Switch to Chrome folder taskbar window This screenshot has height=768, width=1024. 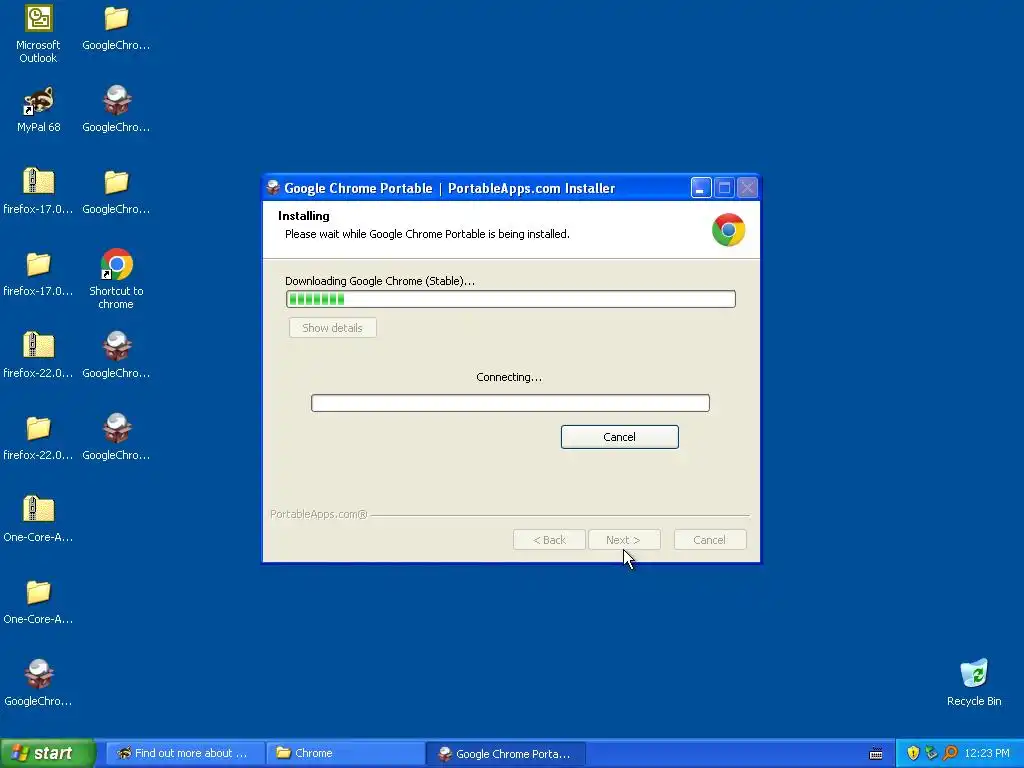[x=345, y=753]
